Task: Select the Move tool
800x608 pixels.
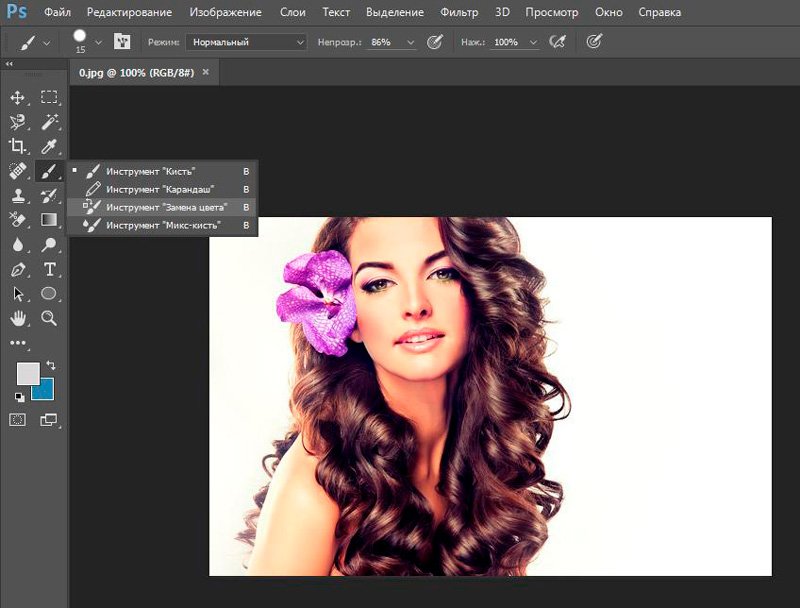Action: [x=17, y=97]
